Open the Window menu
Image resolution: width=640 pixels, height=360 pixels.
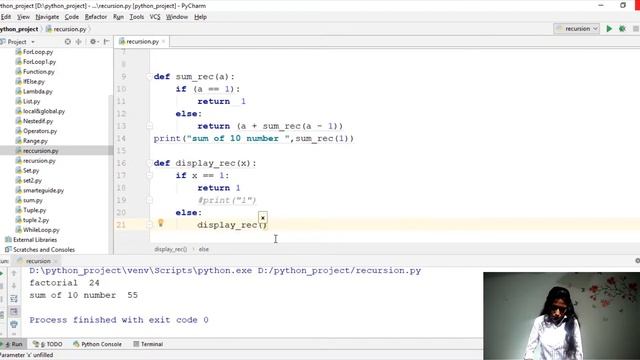177,17
